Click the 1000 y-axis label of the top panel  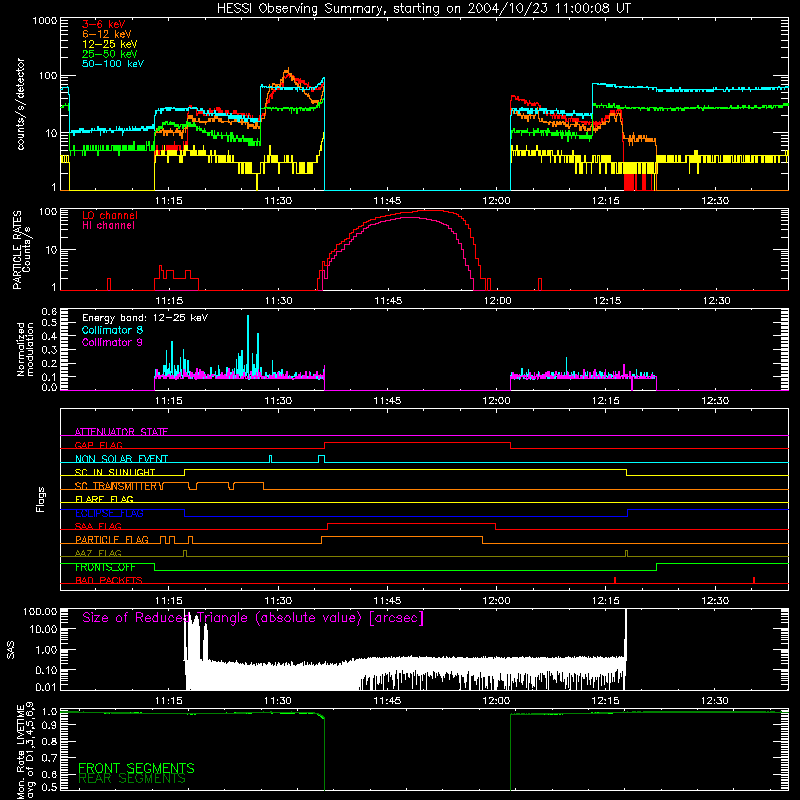click(x=45, y=21)
